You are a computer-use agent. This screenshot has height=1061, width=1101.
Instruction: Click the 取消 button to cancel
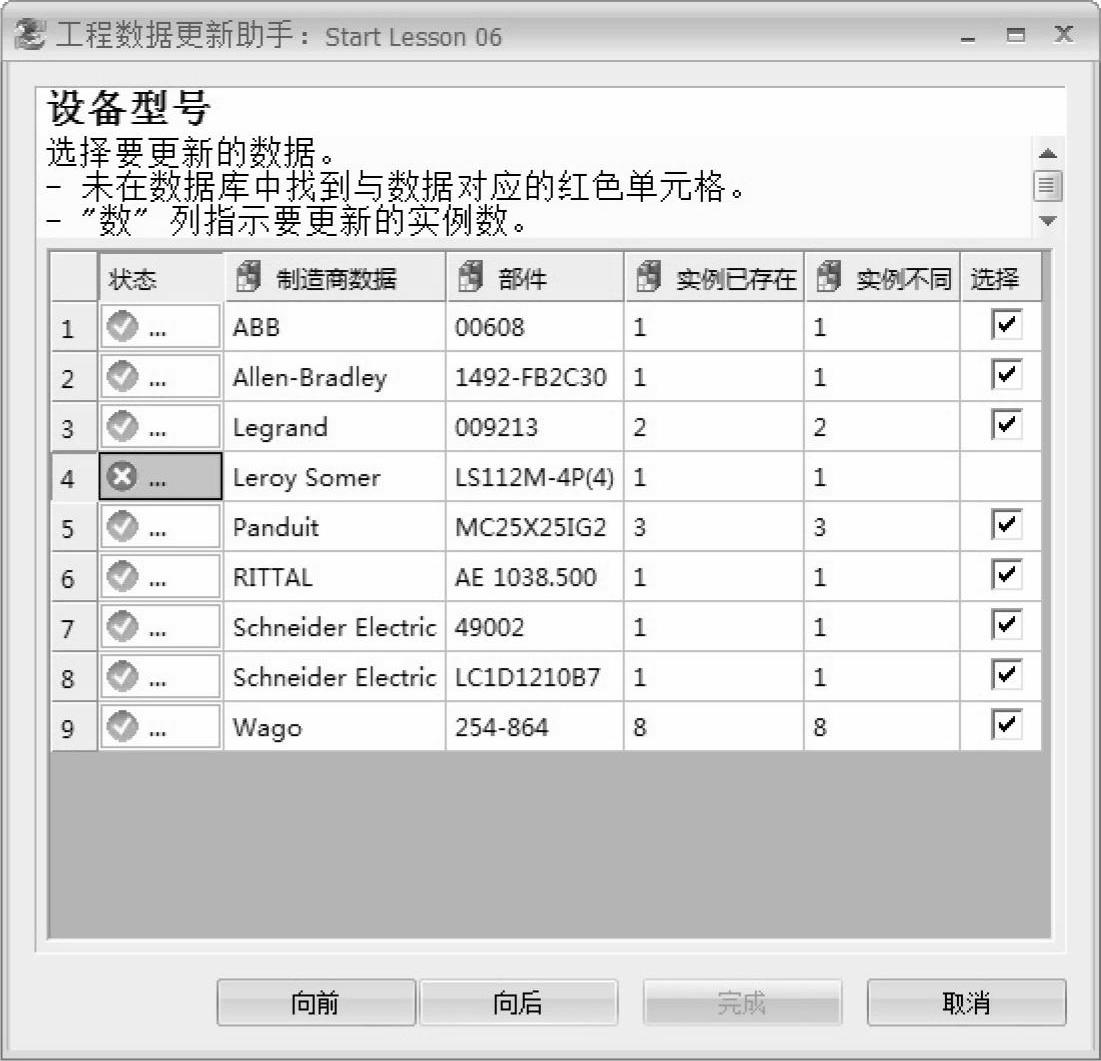pyautogui.click(x=966, y=1003)
